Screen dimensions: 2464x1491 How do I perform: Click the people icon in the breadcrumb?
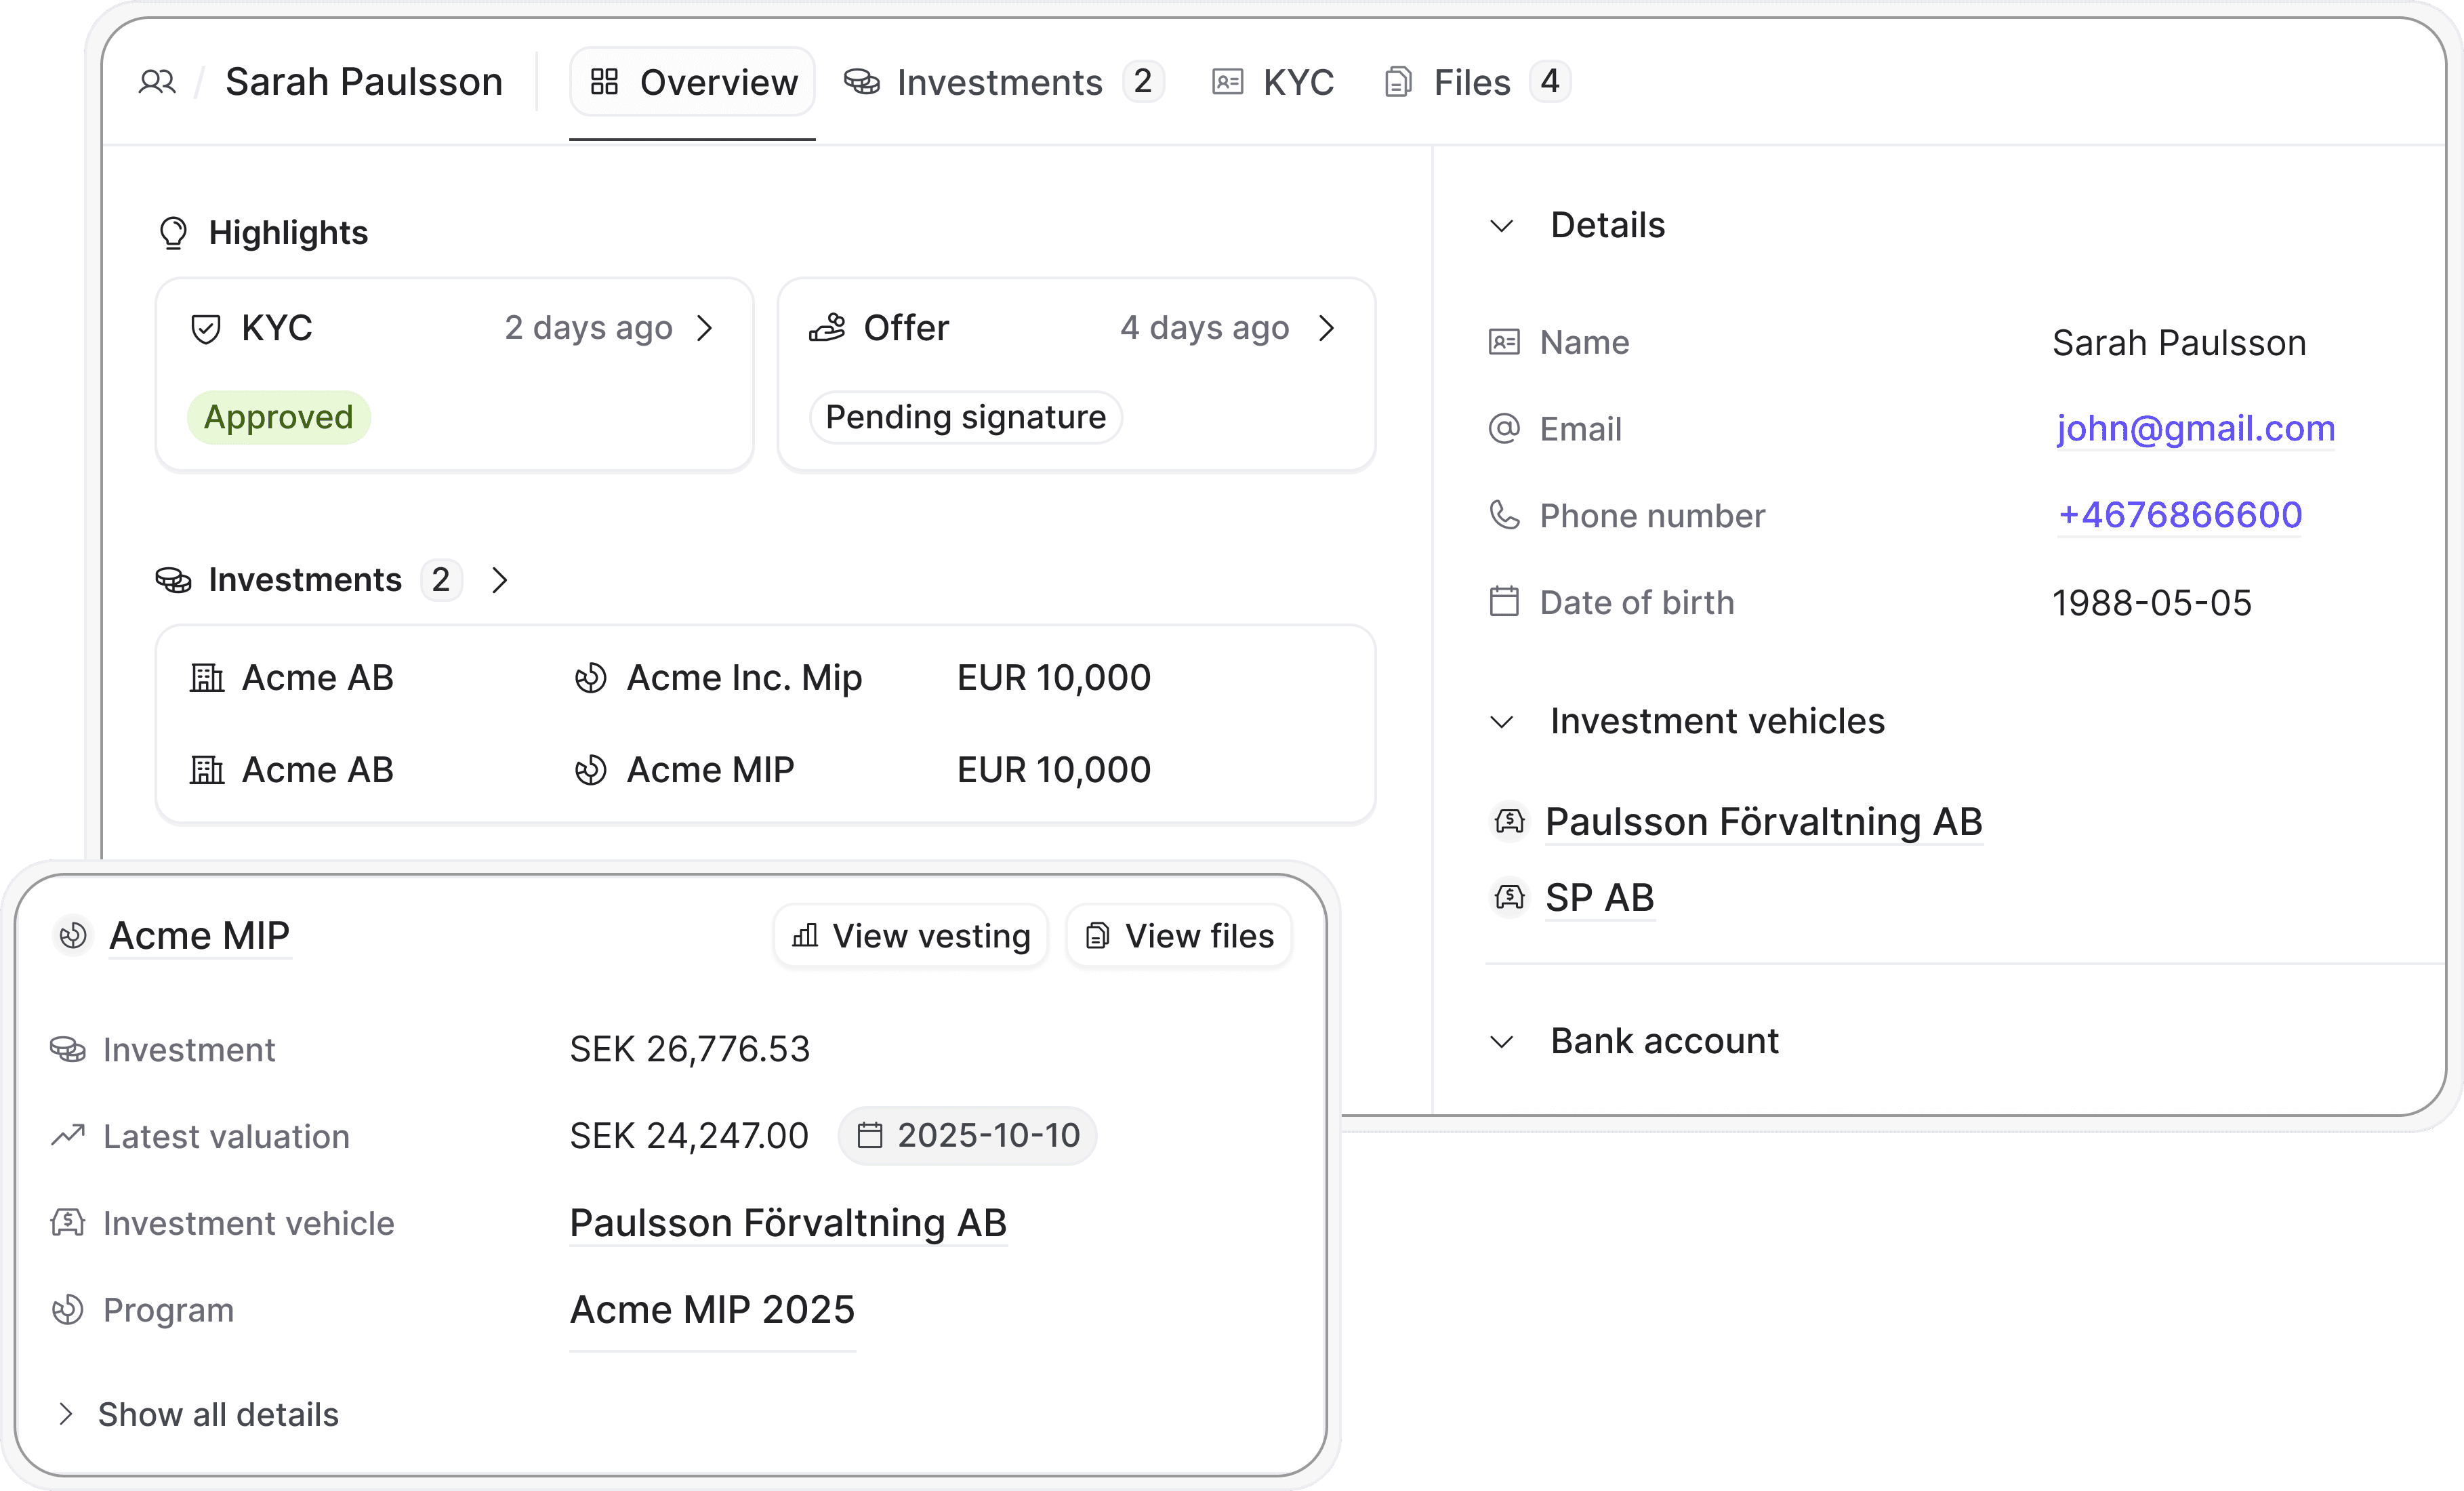point(157,82)
